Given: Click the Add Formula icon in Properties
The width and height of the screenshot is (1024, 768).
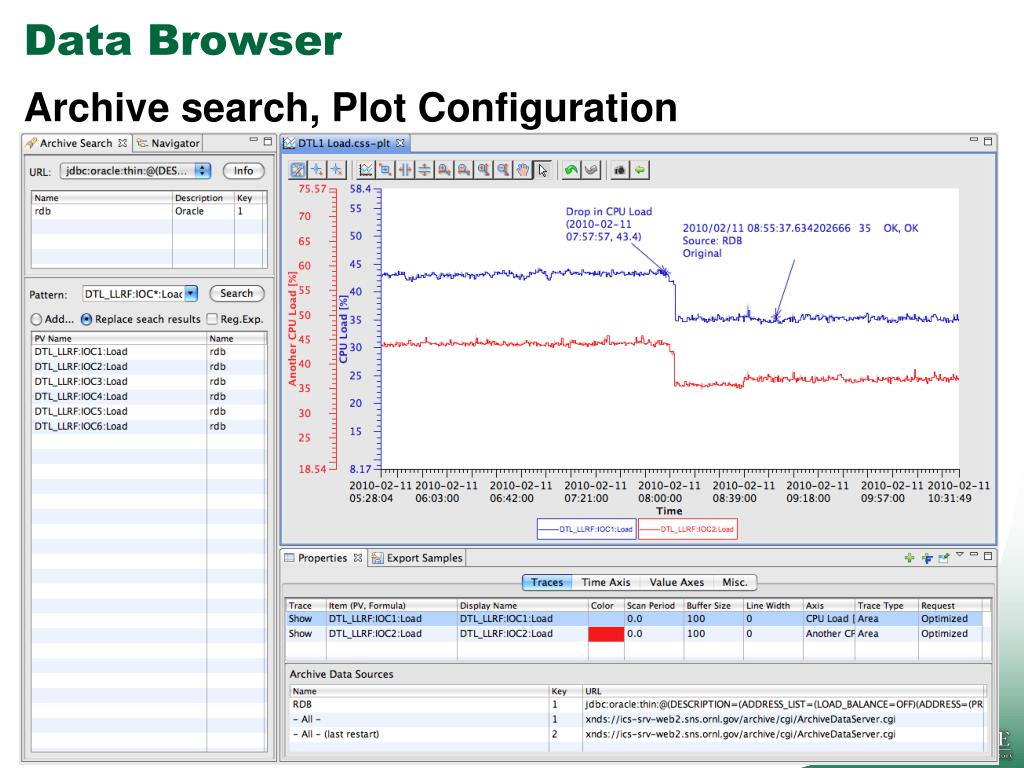Looking at the screenshot, I should (x=927, y=558).
